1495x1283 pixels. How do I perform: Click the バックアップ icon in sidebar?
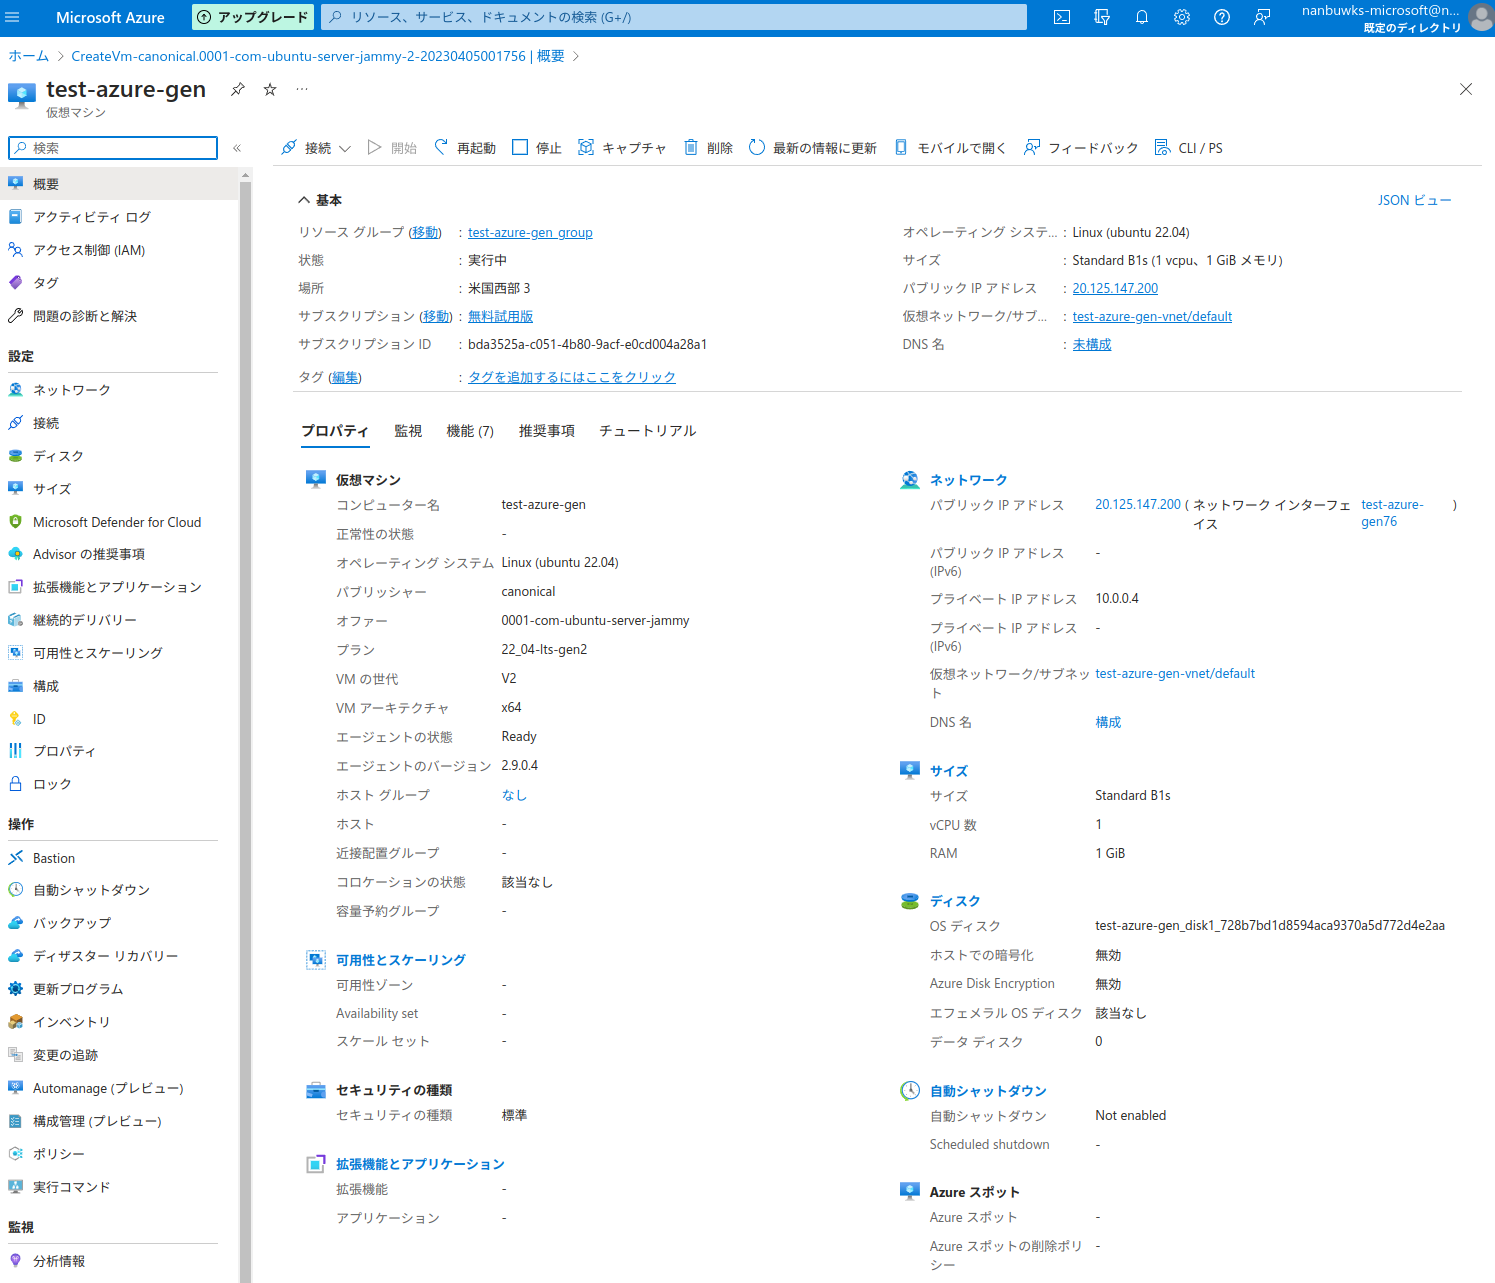coord(16,923)
